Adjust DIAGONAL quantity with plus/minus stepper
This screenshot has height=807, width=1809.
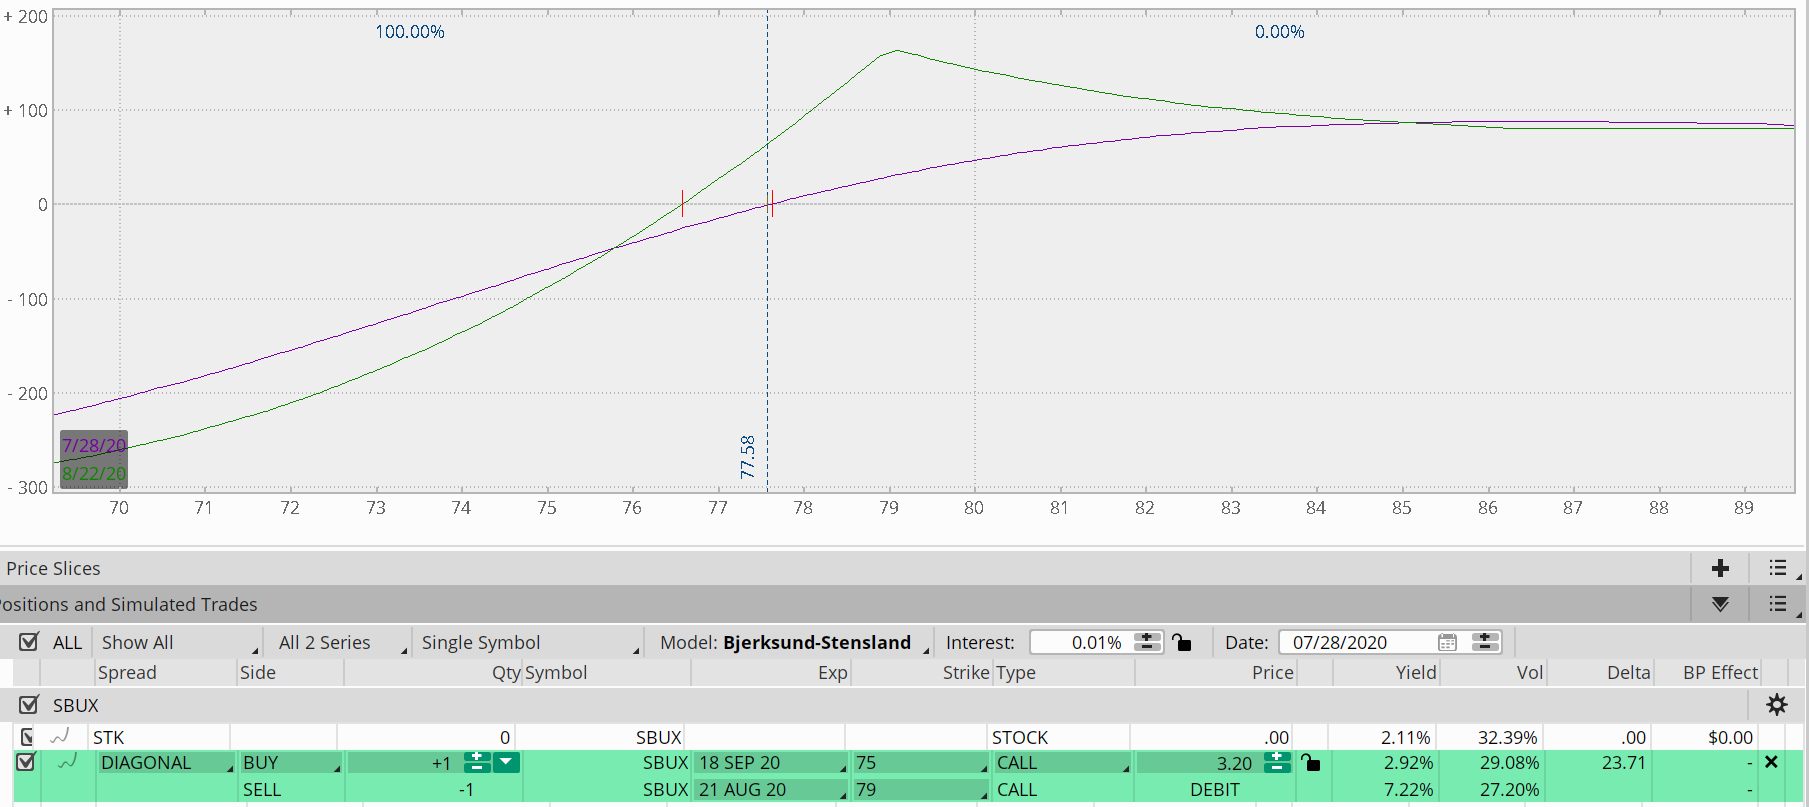click(477, 763)
